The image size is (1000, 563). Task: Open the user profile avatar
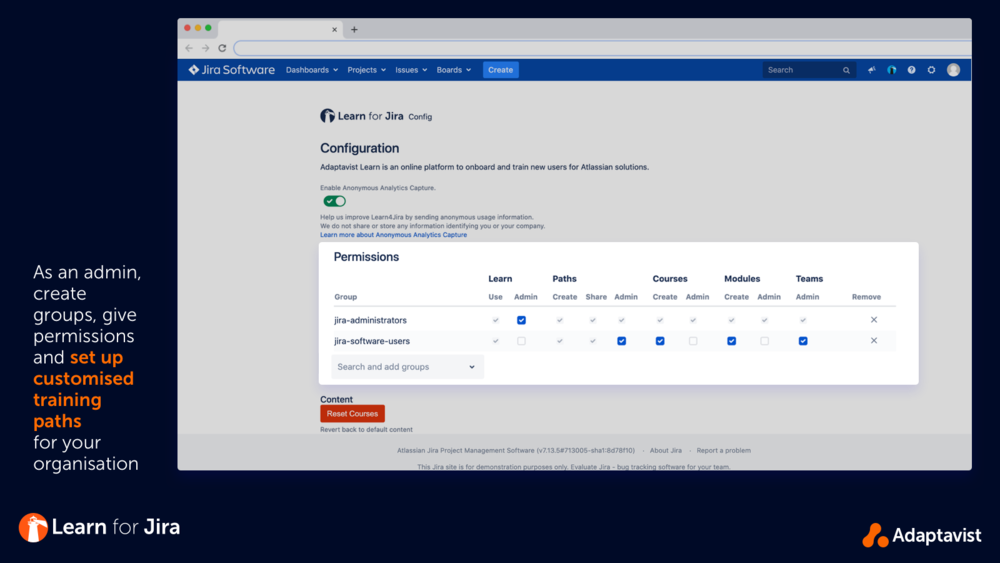pyautogui.click(x=953, y=70)
